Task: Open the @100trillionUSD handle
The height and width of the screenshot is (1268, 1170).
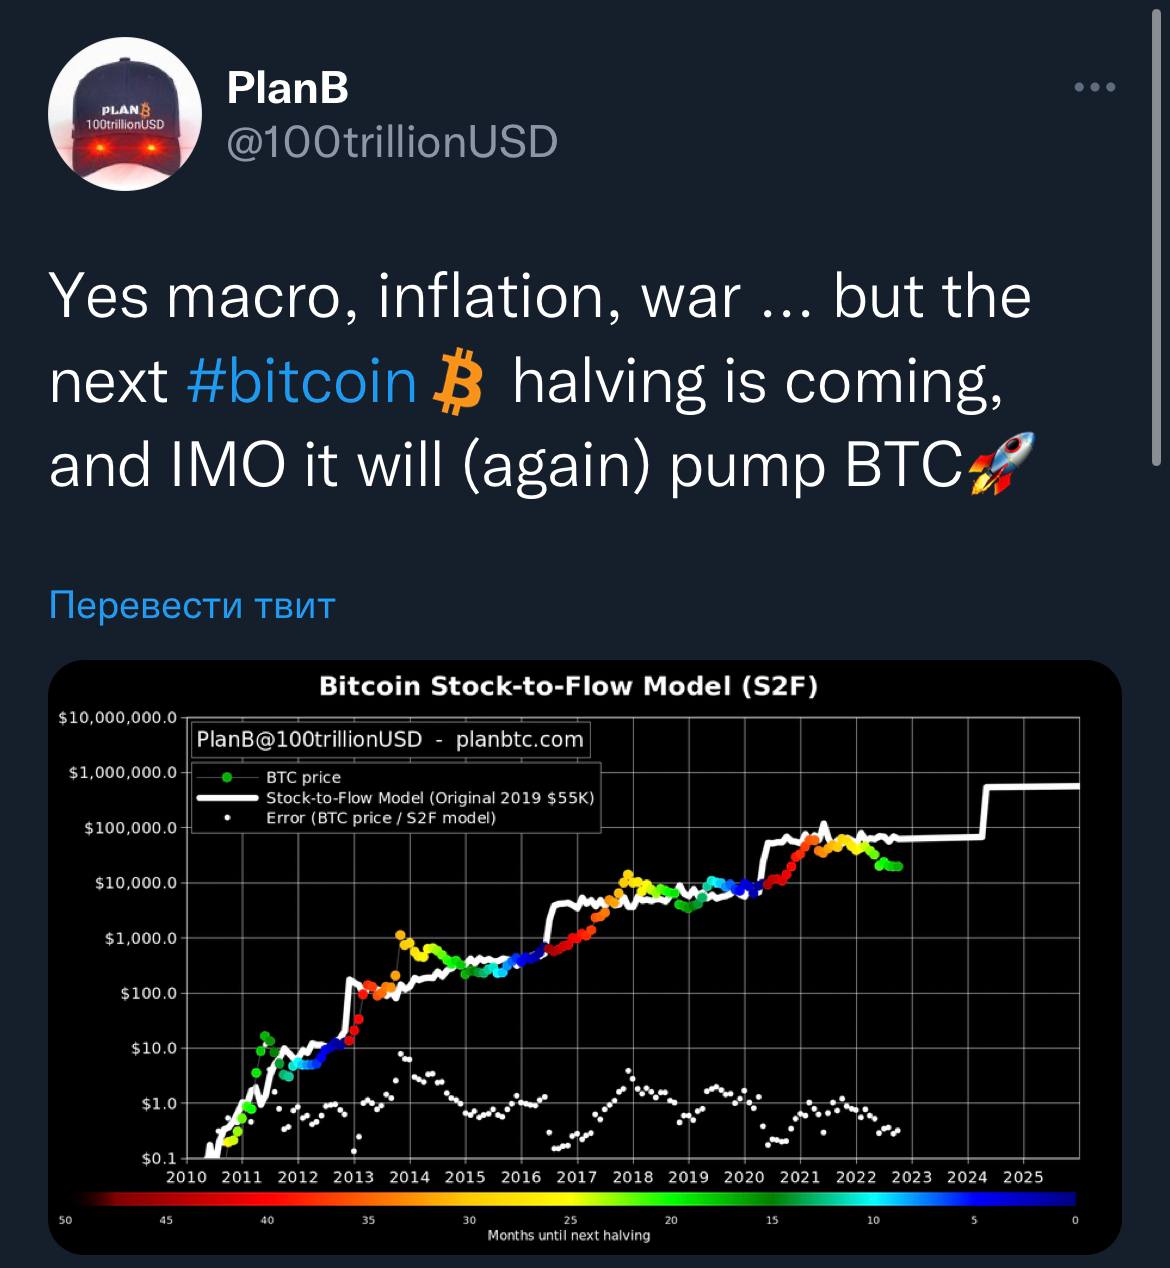Action: (392, 142)
